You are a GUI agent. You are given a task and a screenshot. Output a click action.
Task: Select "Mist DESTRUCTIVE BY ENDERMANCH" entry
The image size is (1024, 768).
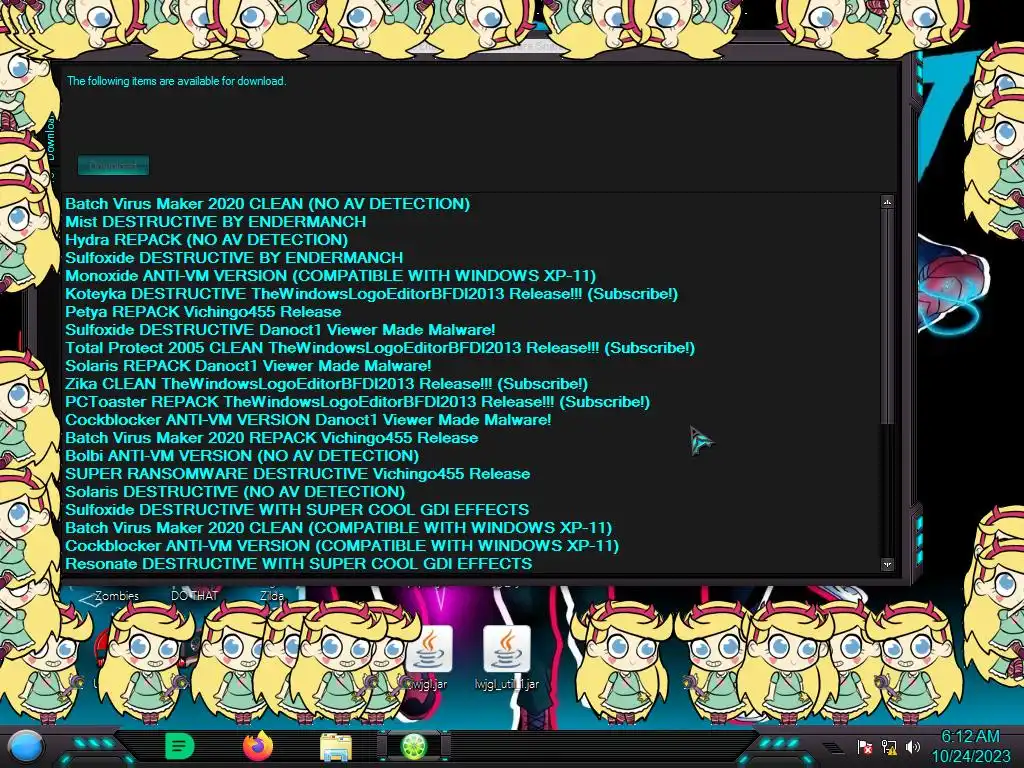(216, 222)
